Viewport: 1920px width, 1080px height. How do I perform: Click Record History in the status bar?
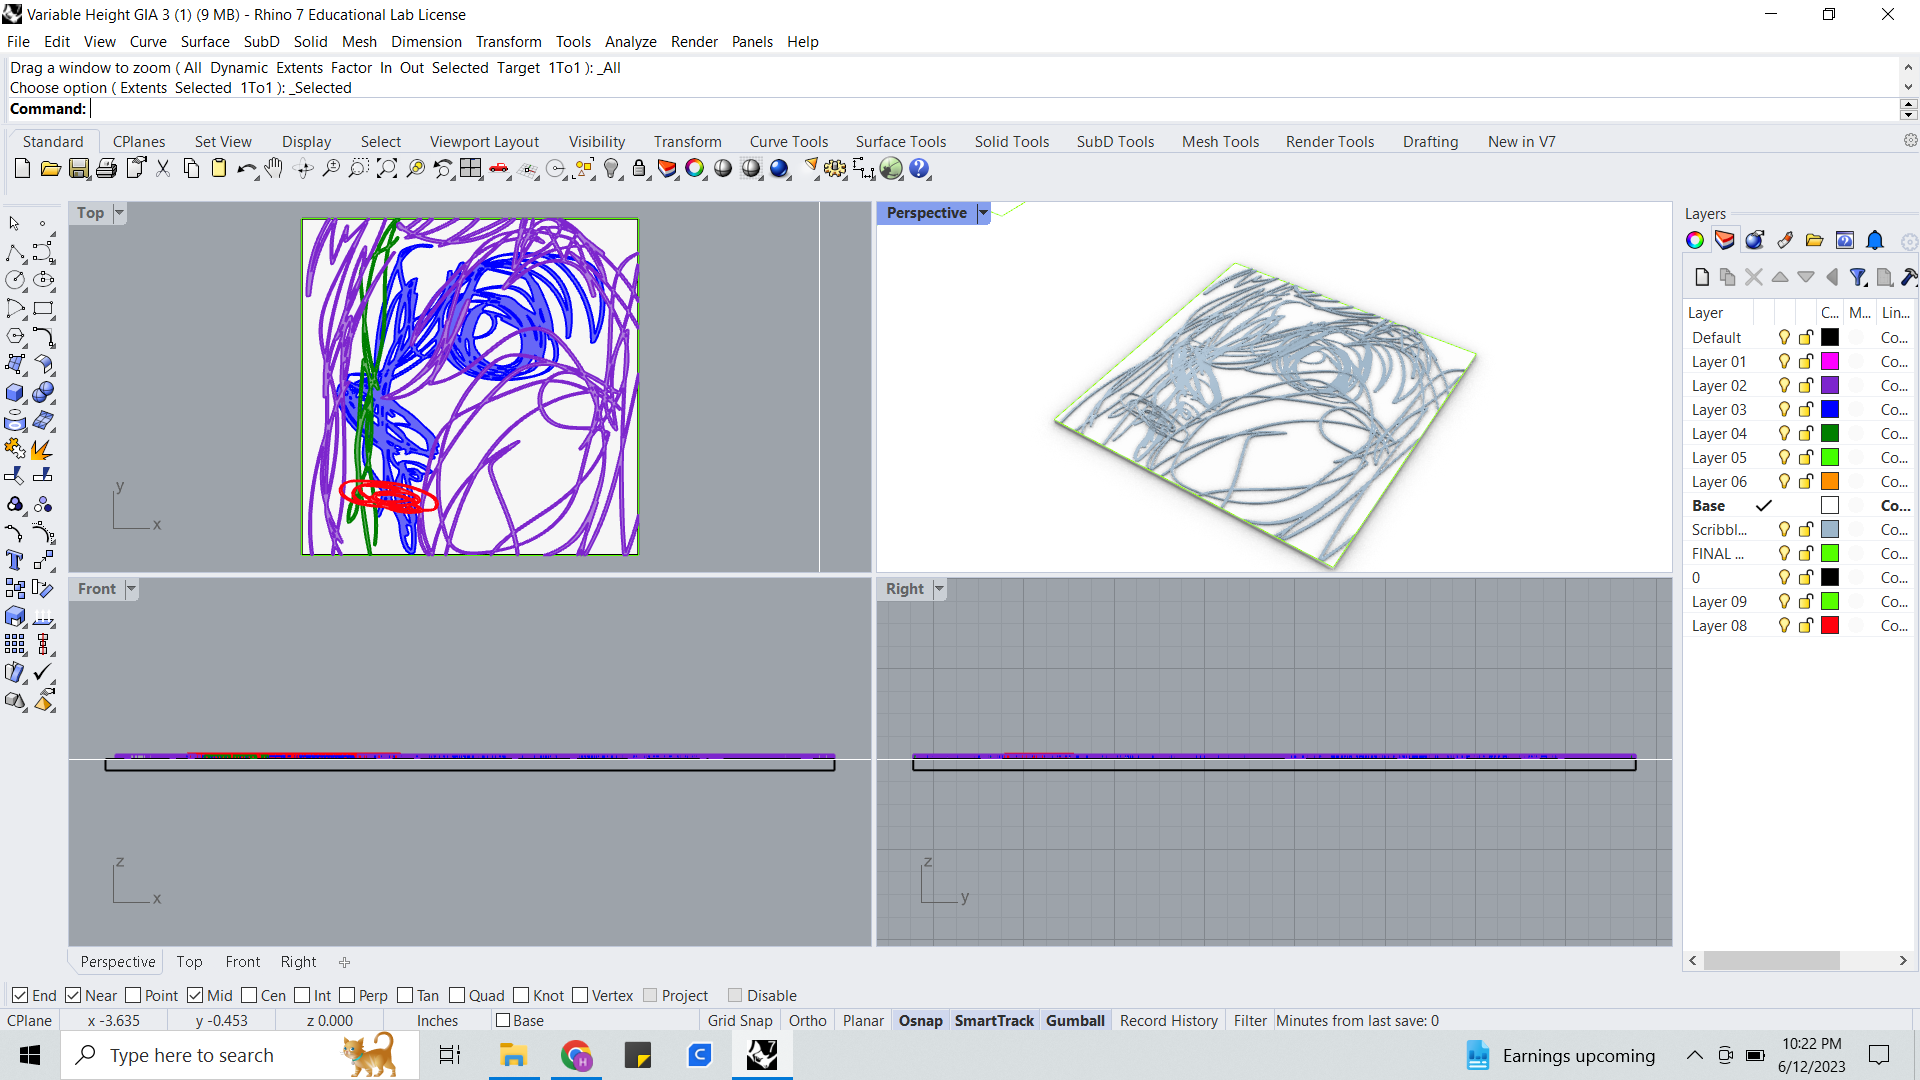tap(1168, 1020)
